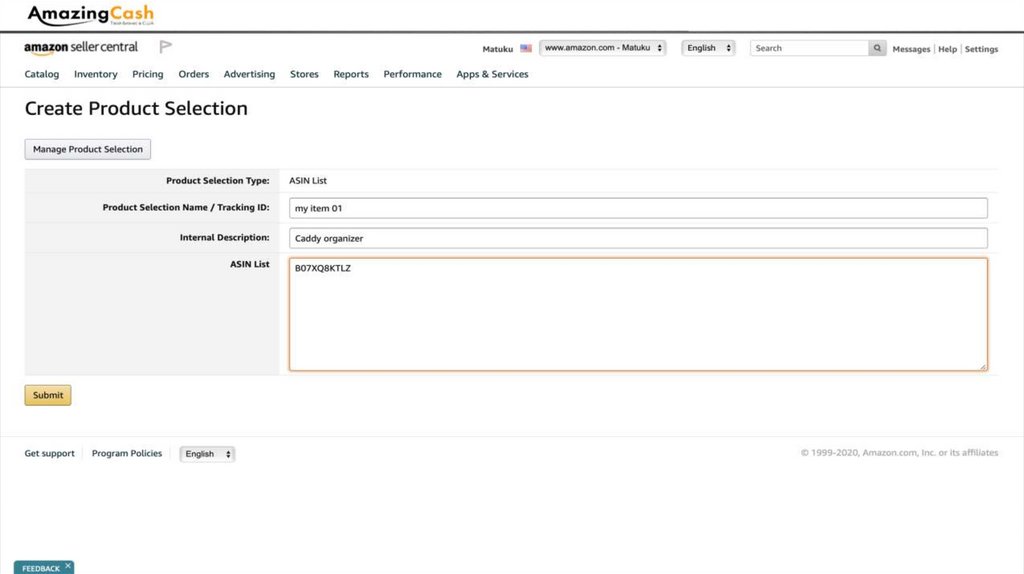The width and height of the screenshot is (1024, 574).
Task: Open the Apps & Services menu
Action: click(492, 74)
